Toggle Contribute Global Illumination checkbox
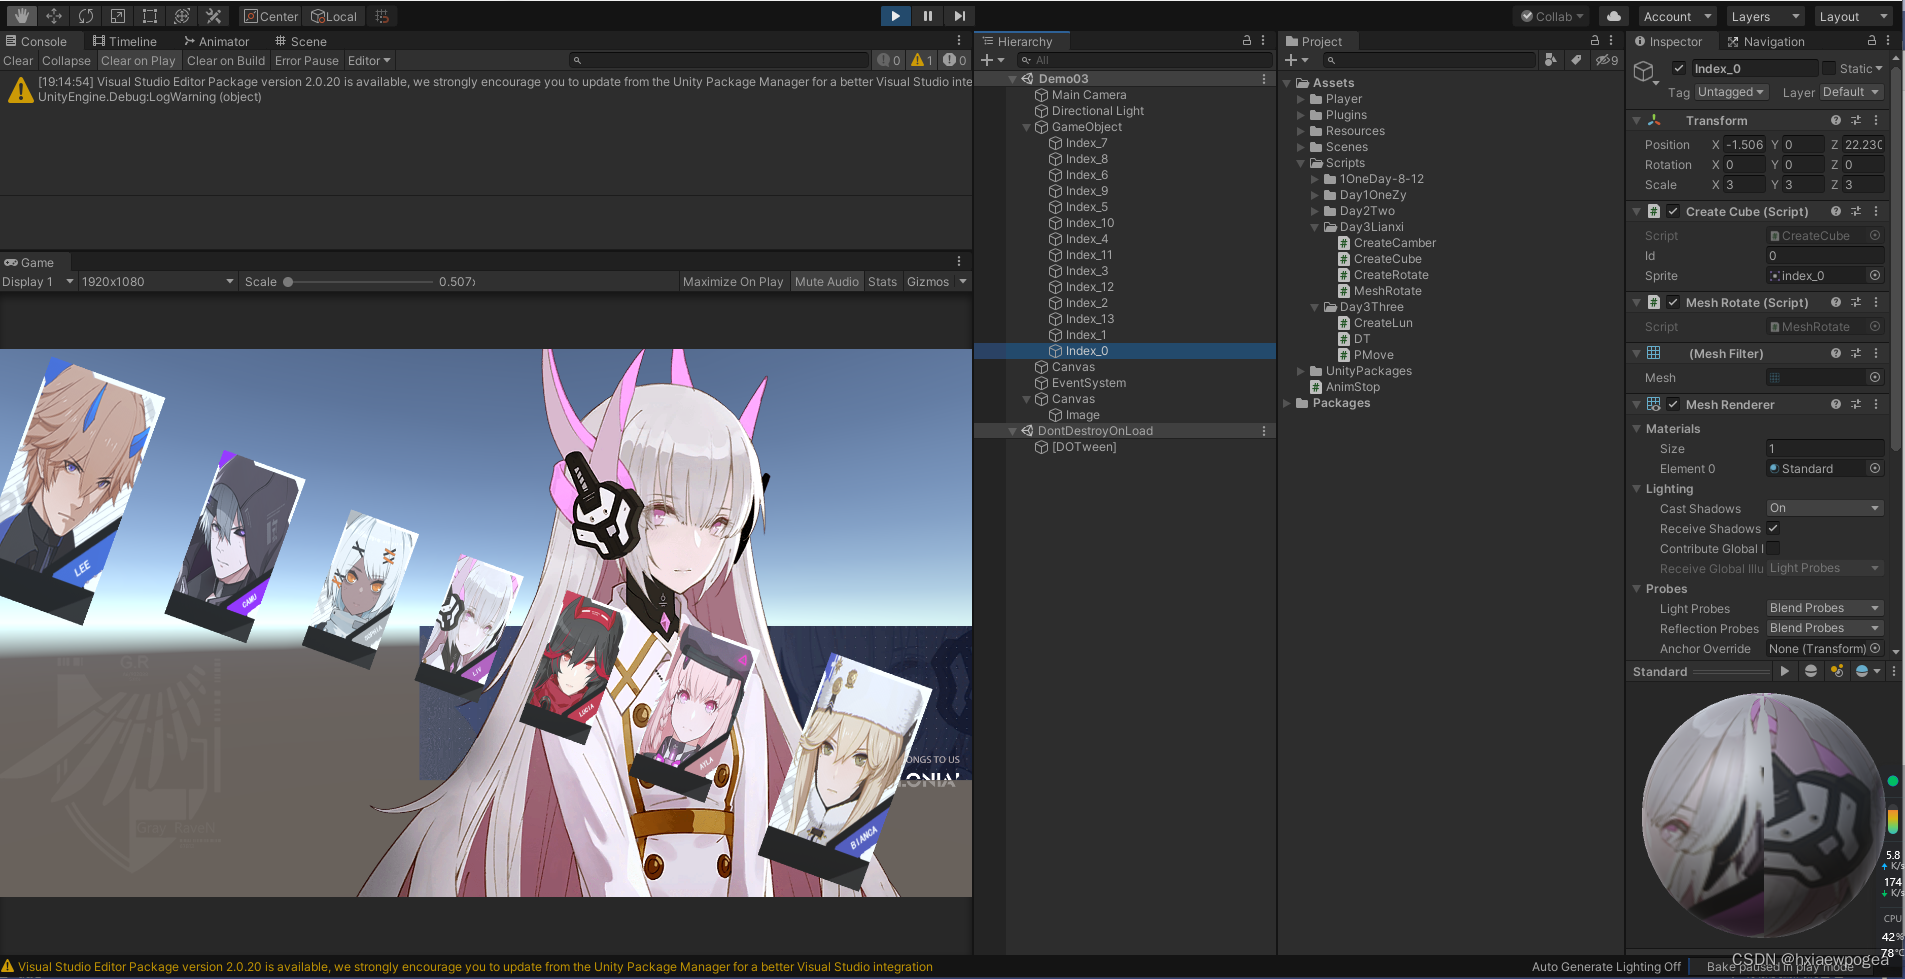Viewport: 1905px width, 979px height. (x=1773, y=548)
